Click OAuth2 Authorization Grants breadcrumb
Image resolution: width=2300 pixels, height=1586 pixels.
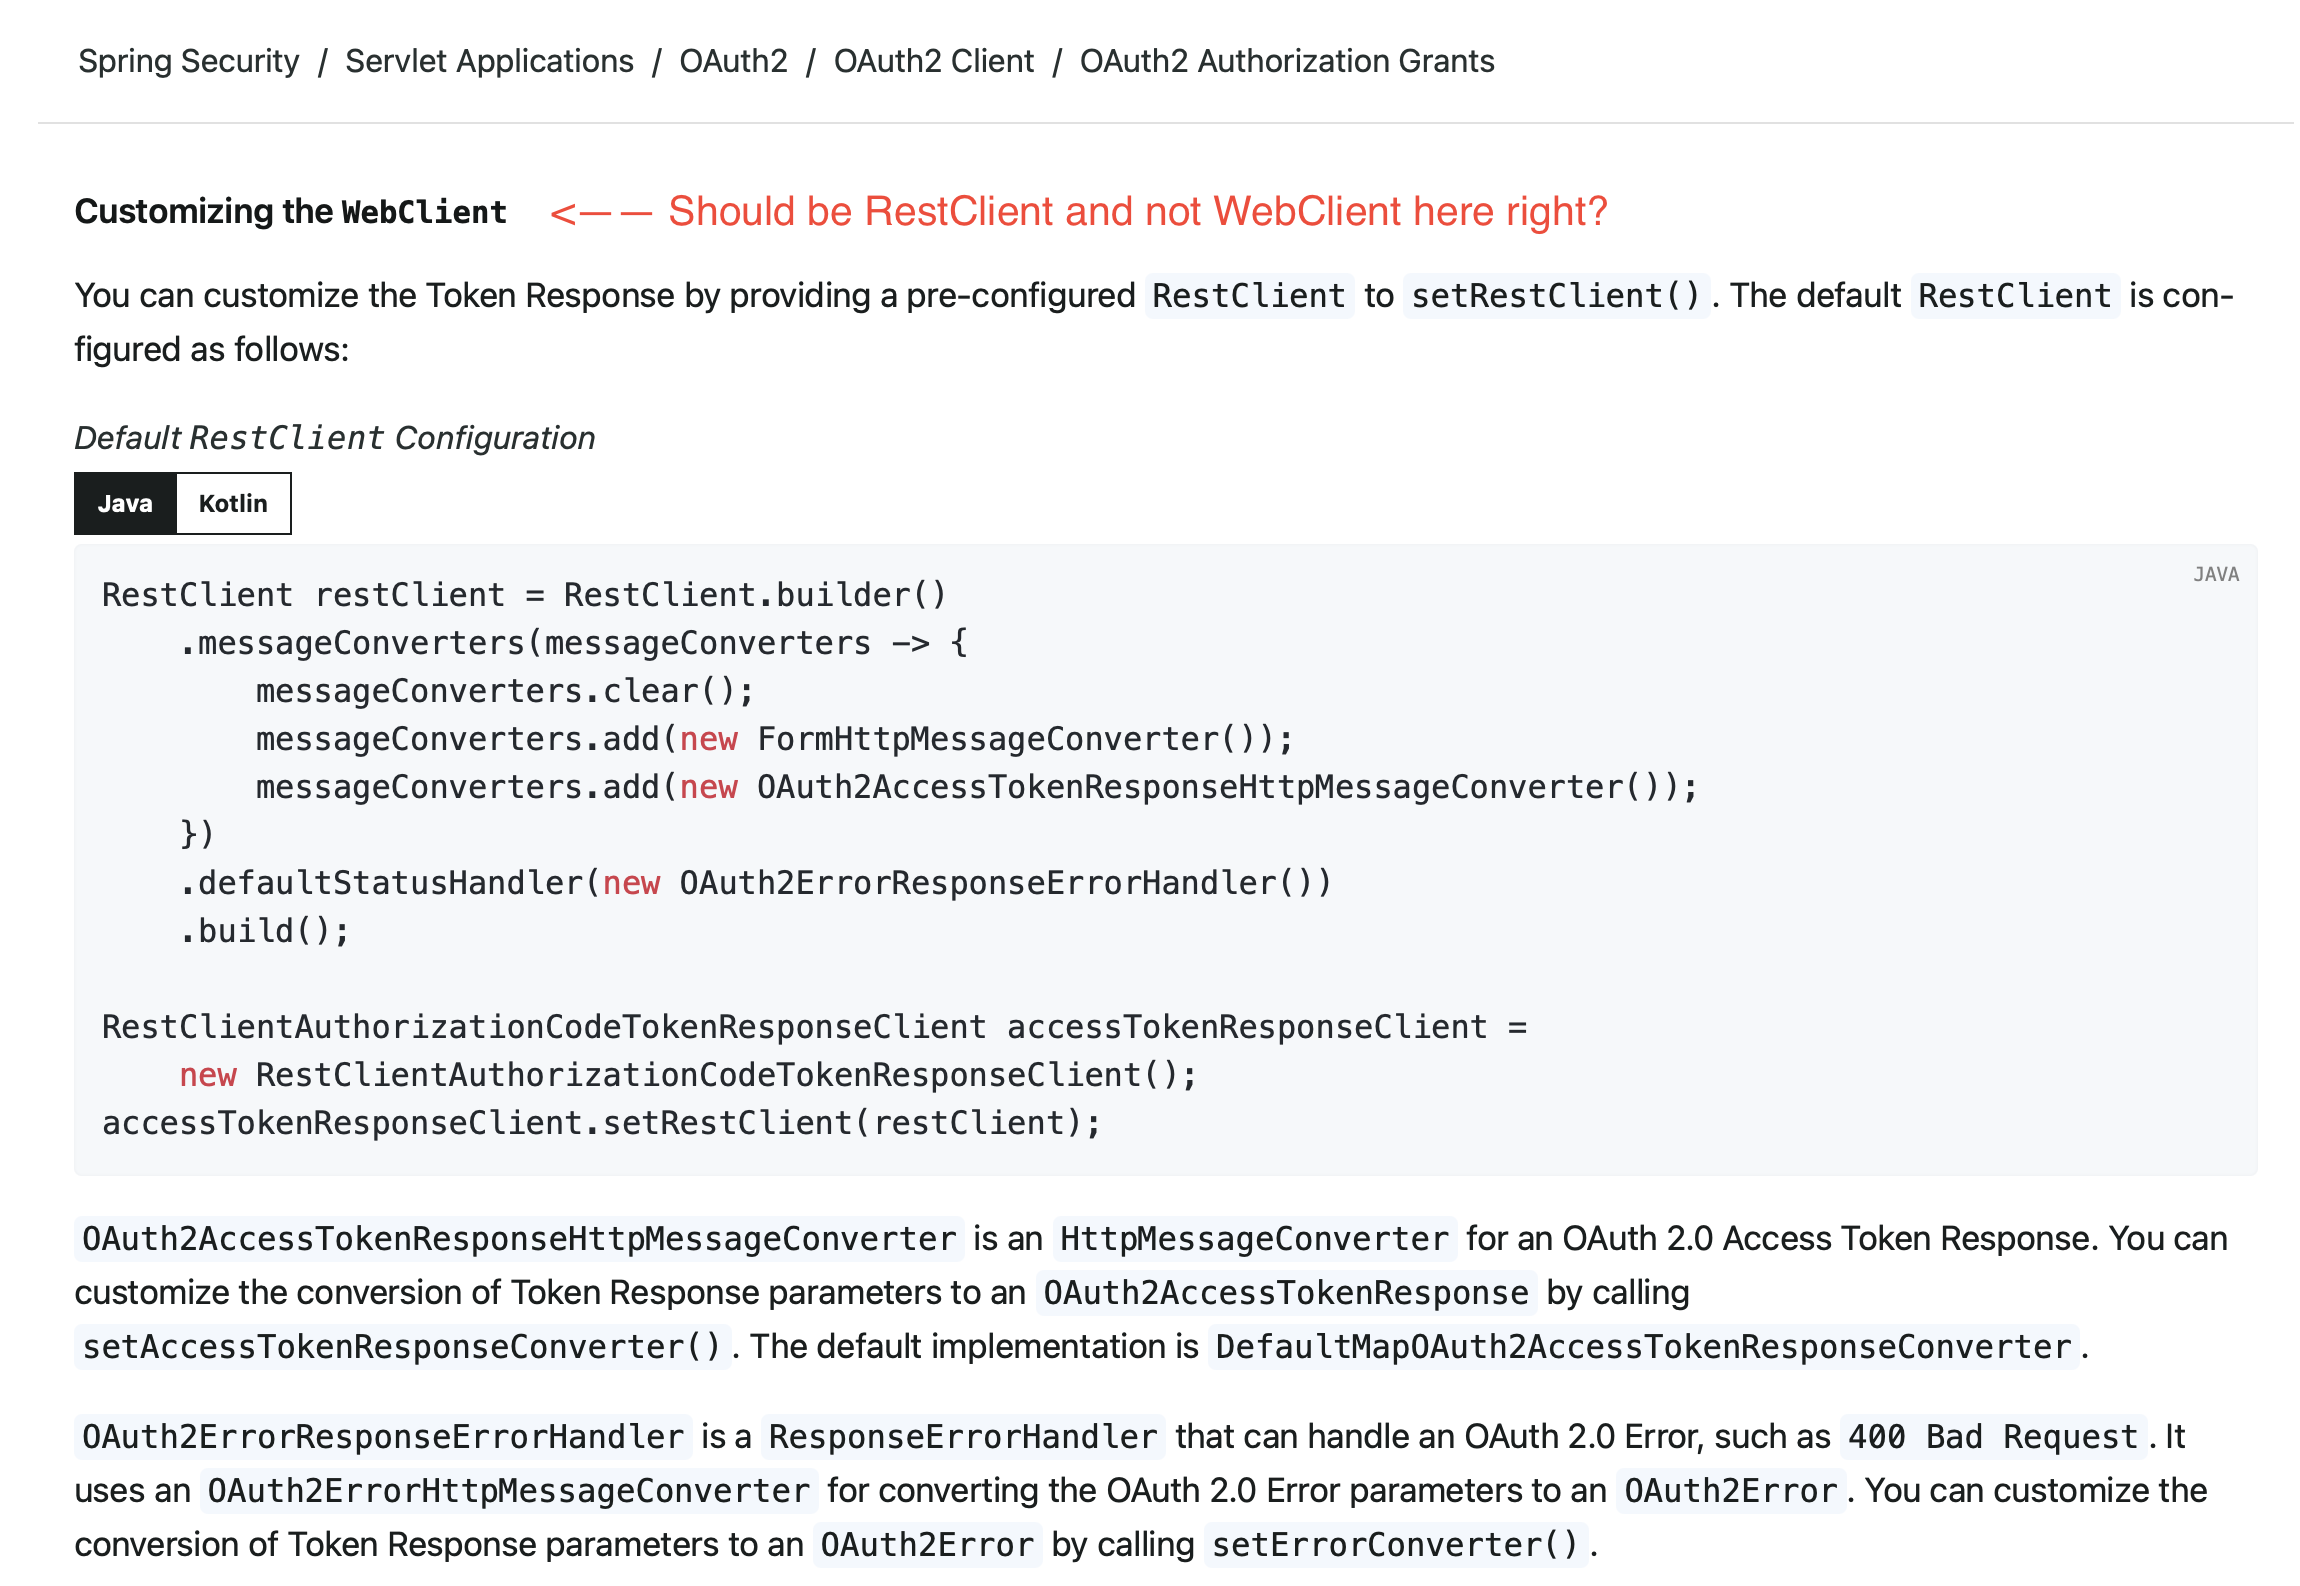pyautogui.click(x=1286, y=61)
